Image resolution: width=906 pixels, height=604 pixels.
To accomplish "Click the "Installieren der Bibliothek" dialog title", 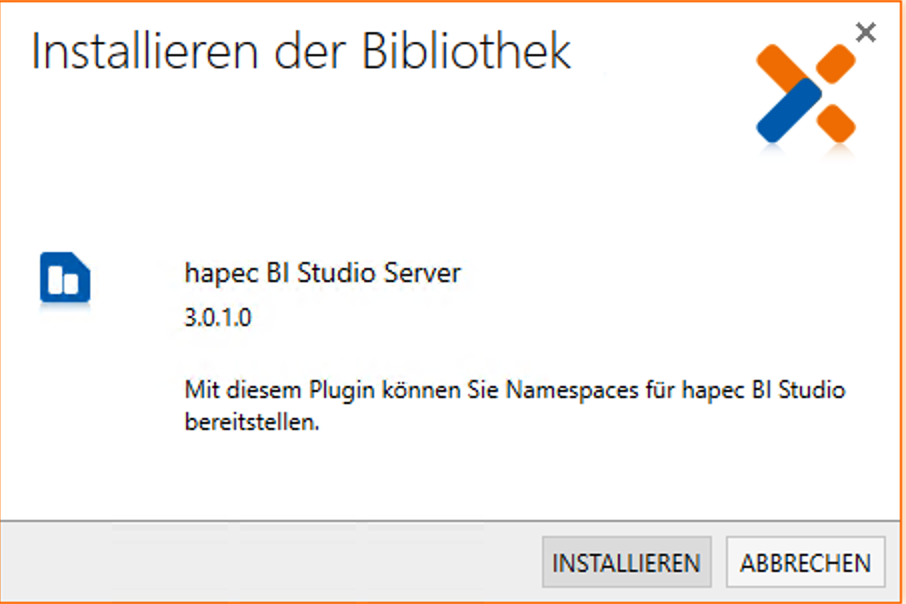I will [x=301, y=52].
